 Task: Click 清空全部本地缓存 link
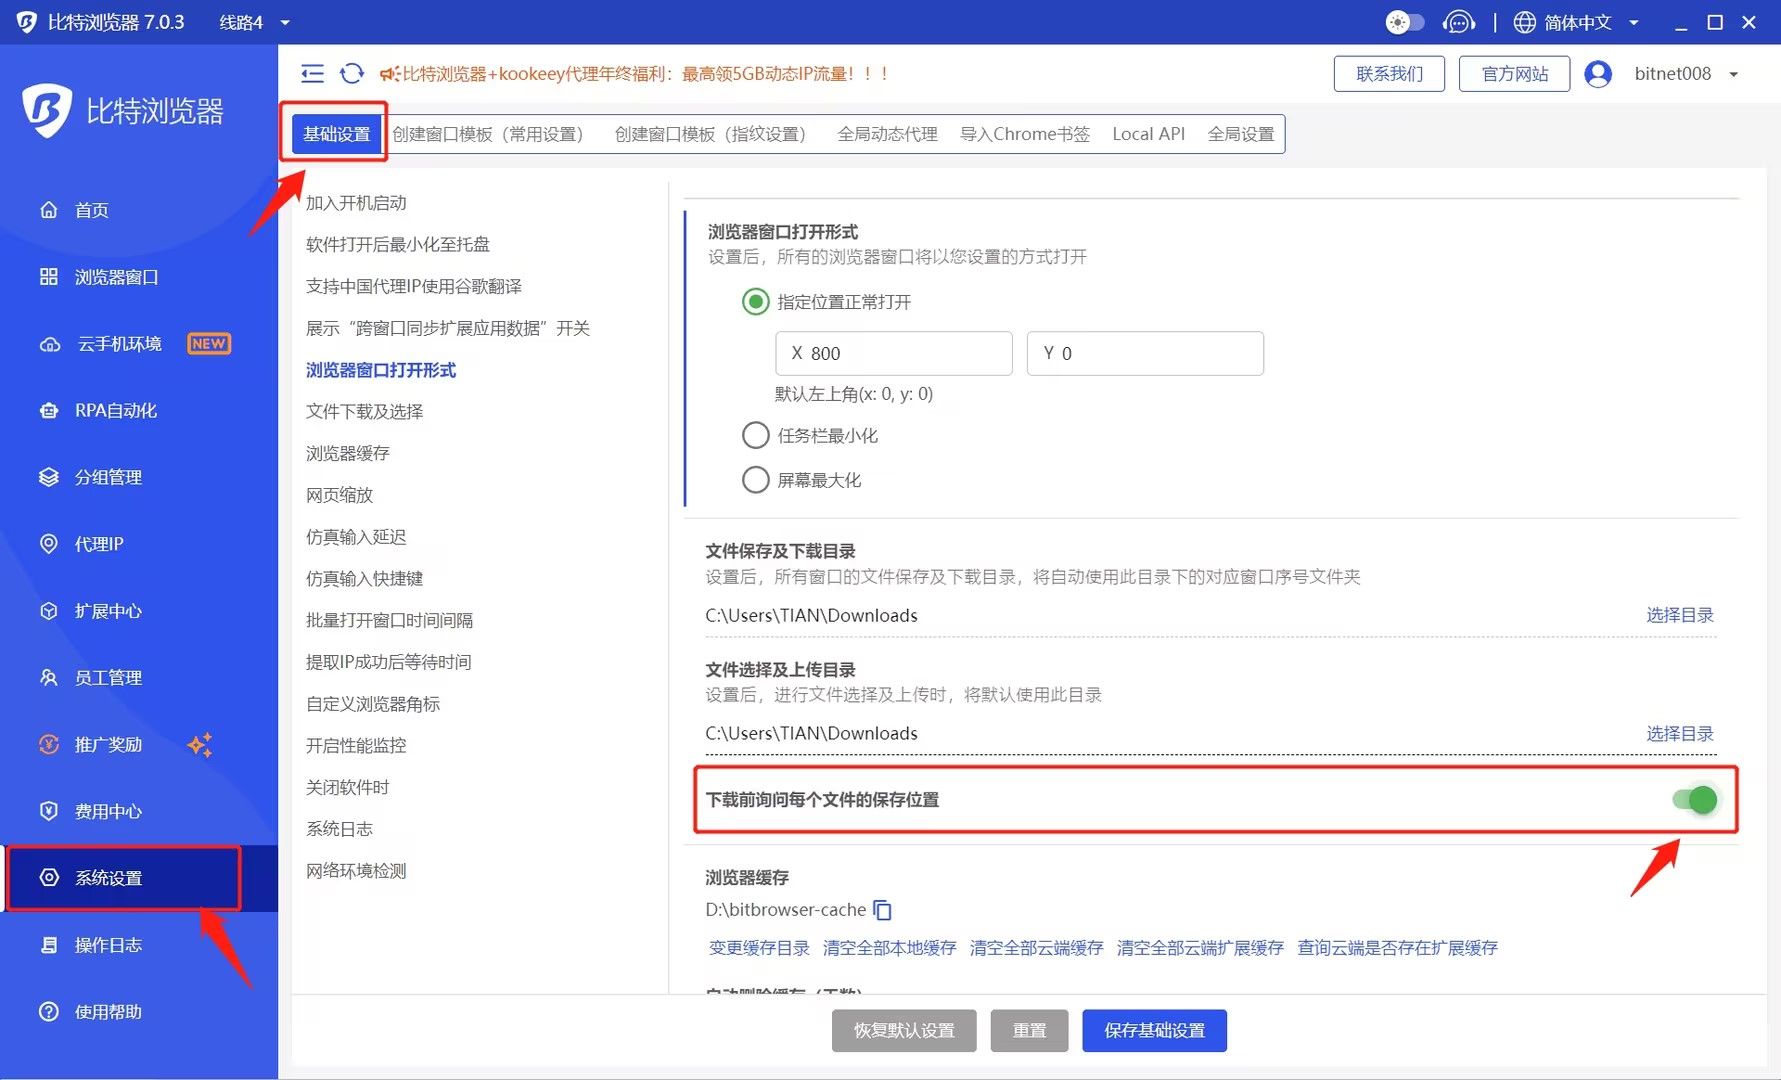(889, 948)
